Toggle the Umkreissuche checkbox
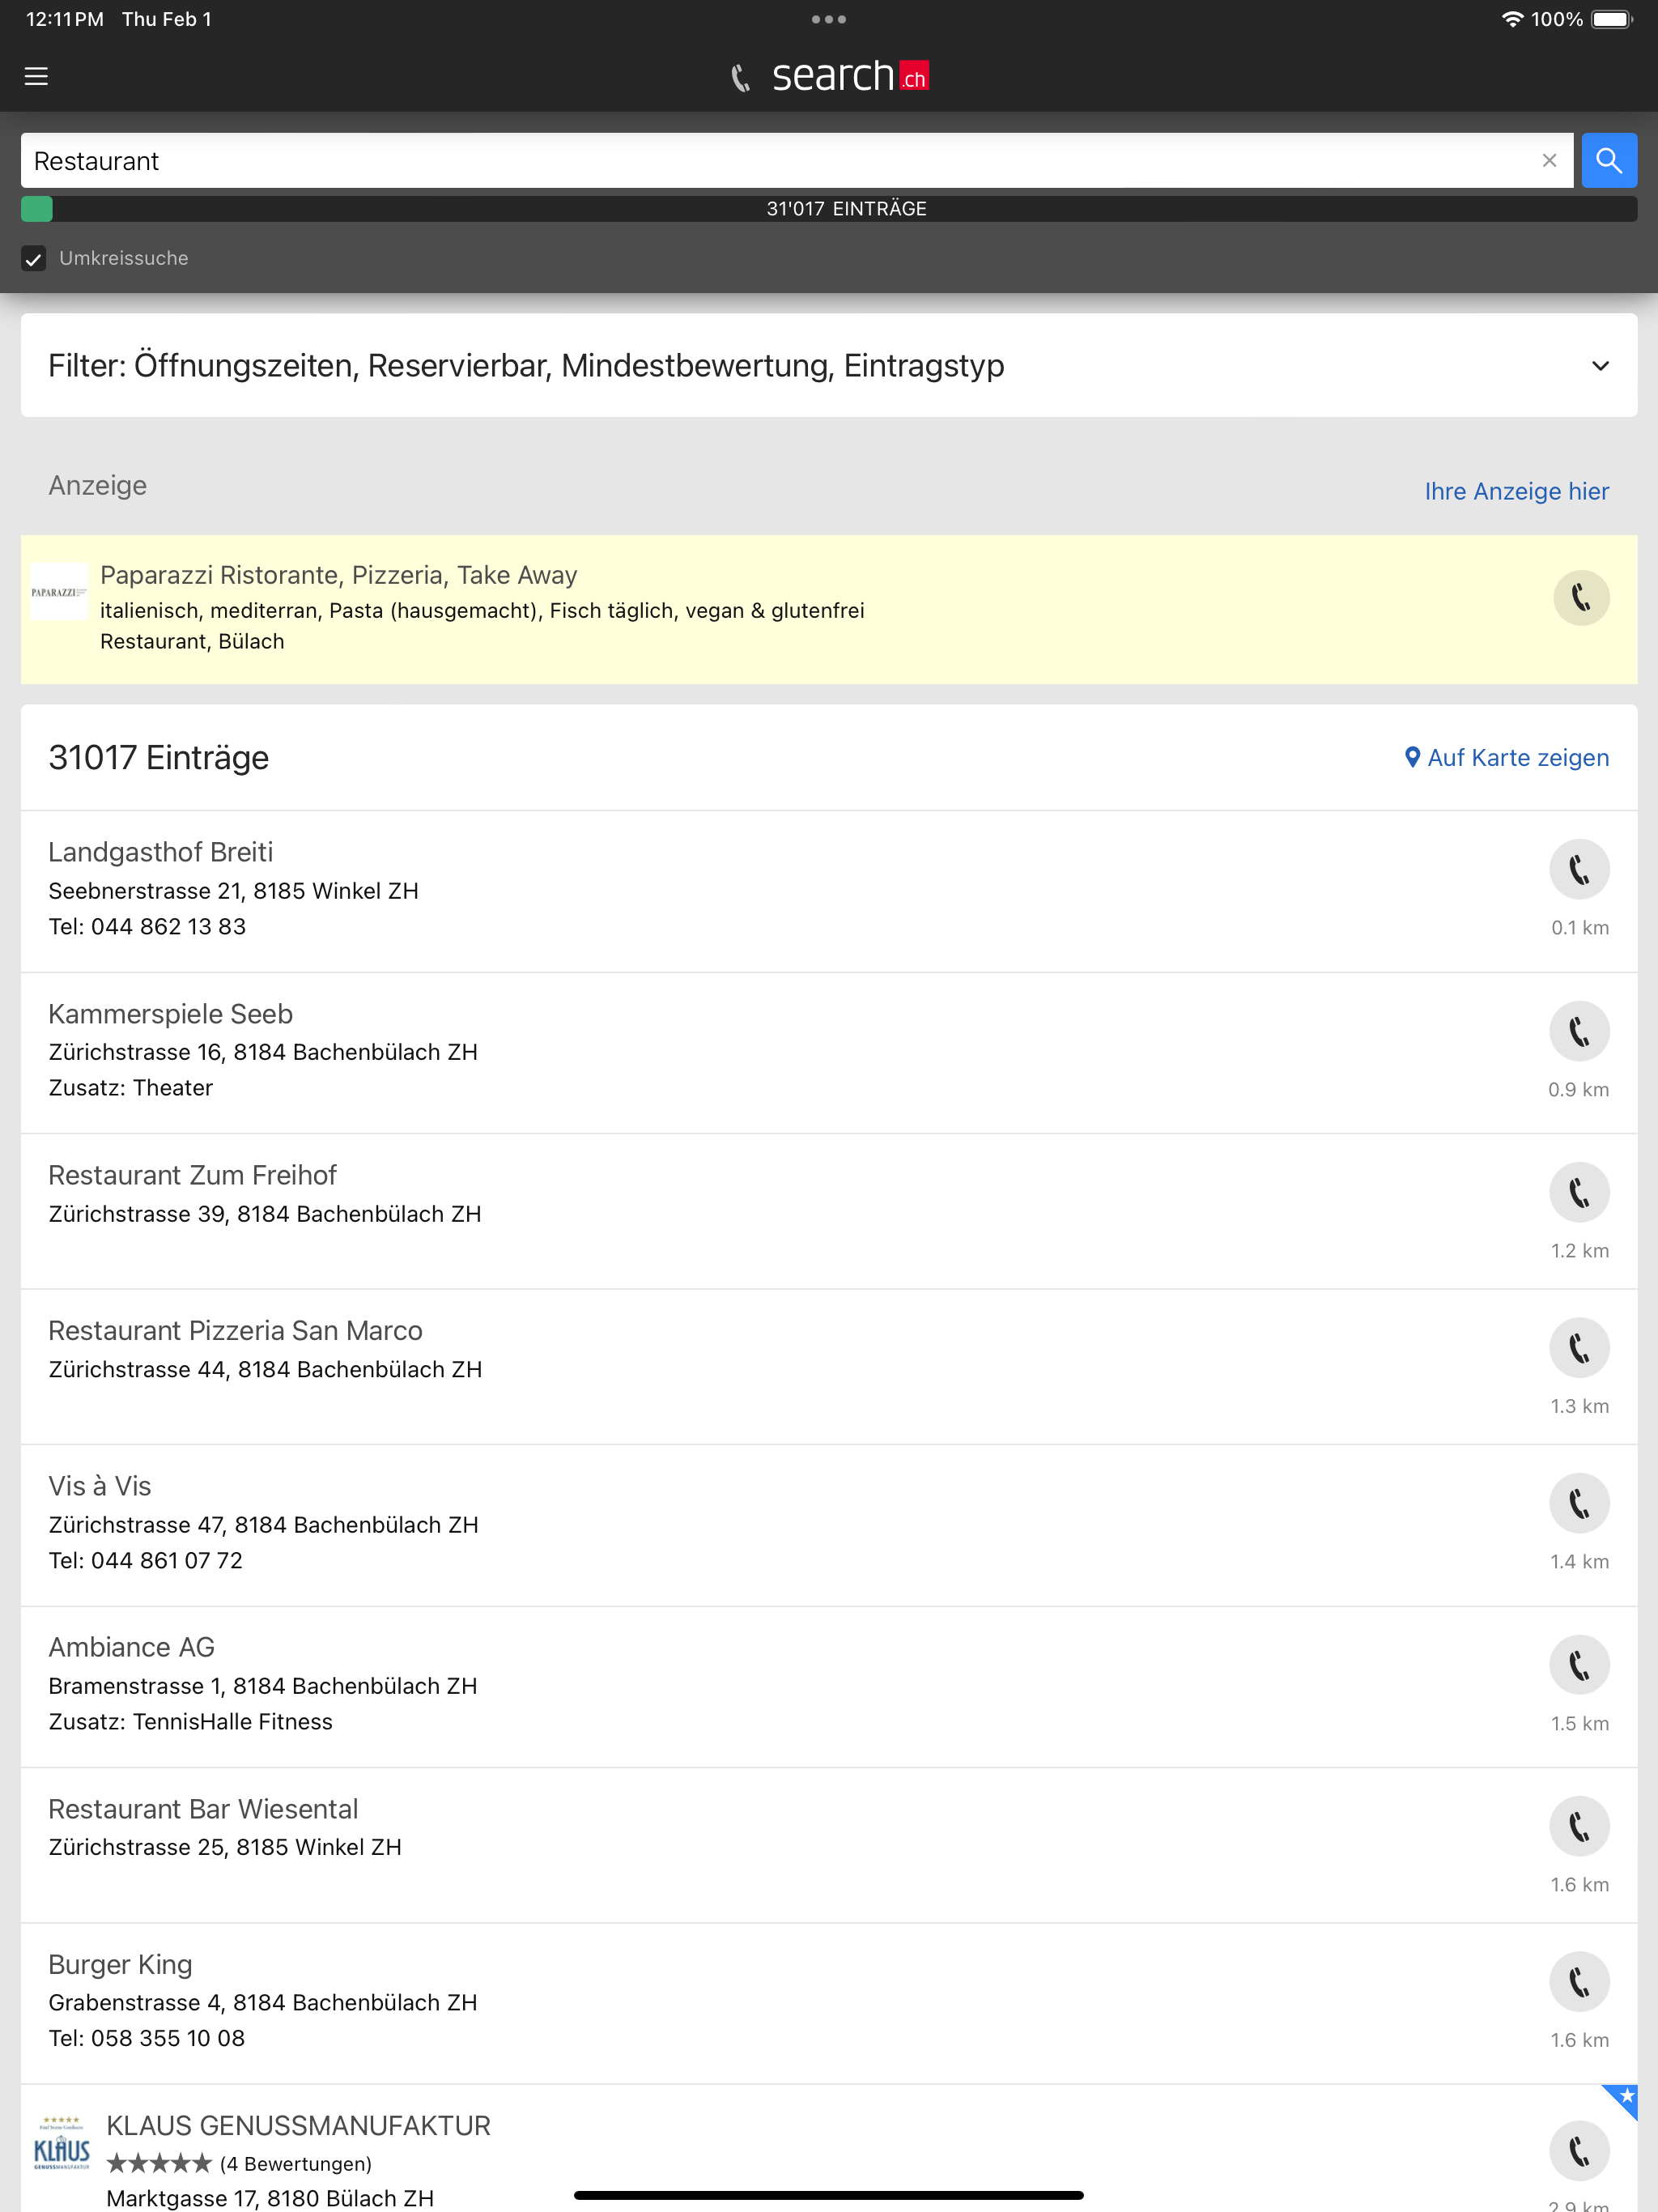 34,259
